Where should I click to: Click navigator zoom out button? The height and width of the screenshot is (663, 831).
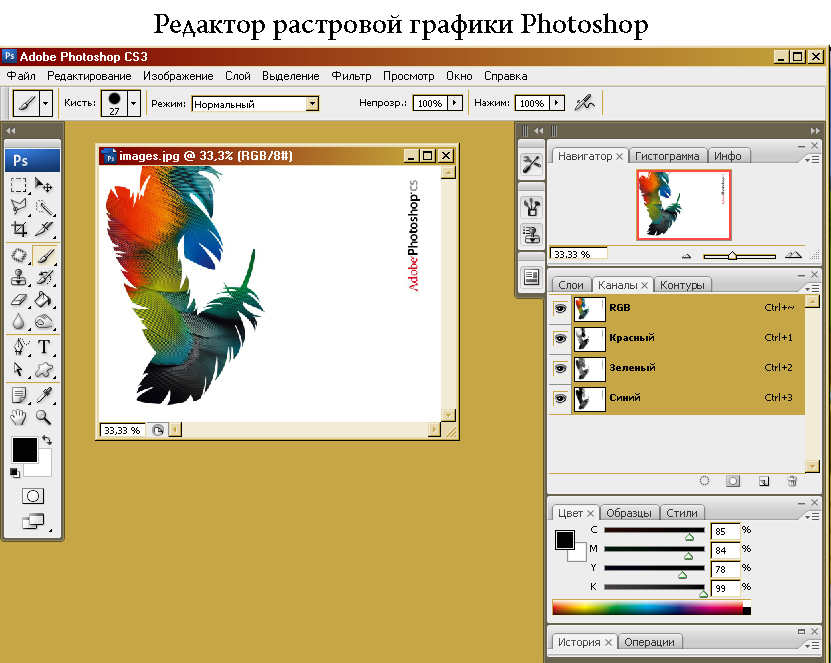[687, 256]
